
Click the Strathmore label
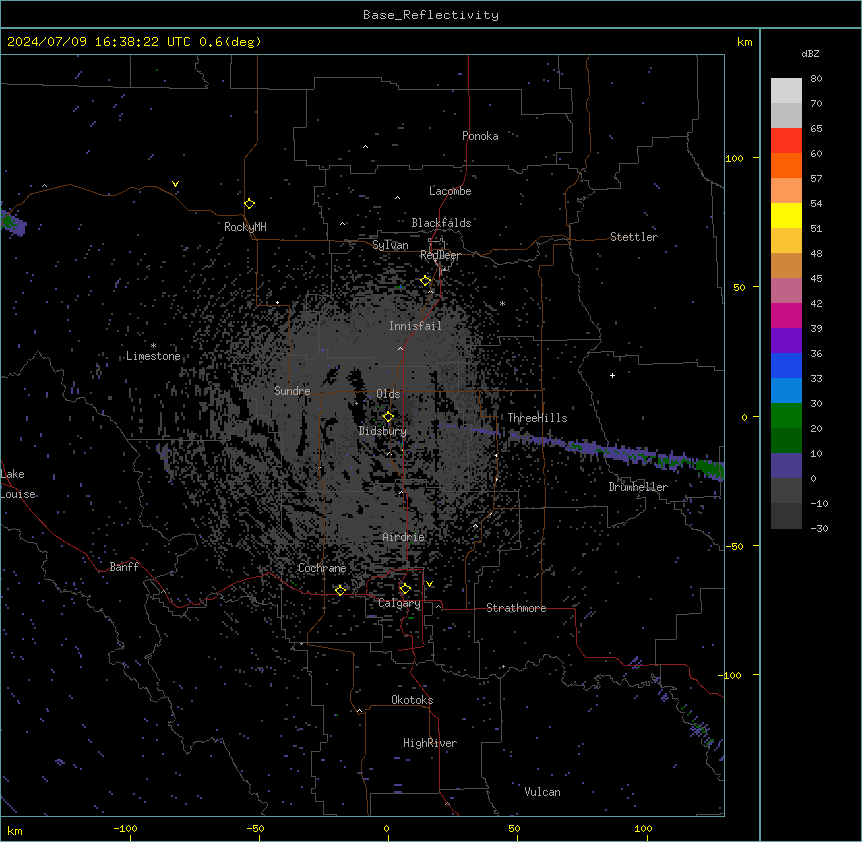516,608
